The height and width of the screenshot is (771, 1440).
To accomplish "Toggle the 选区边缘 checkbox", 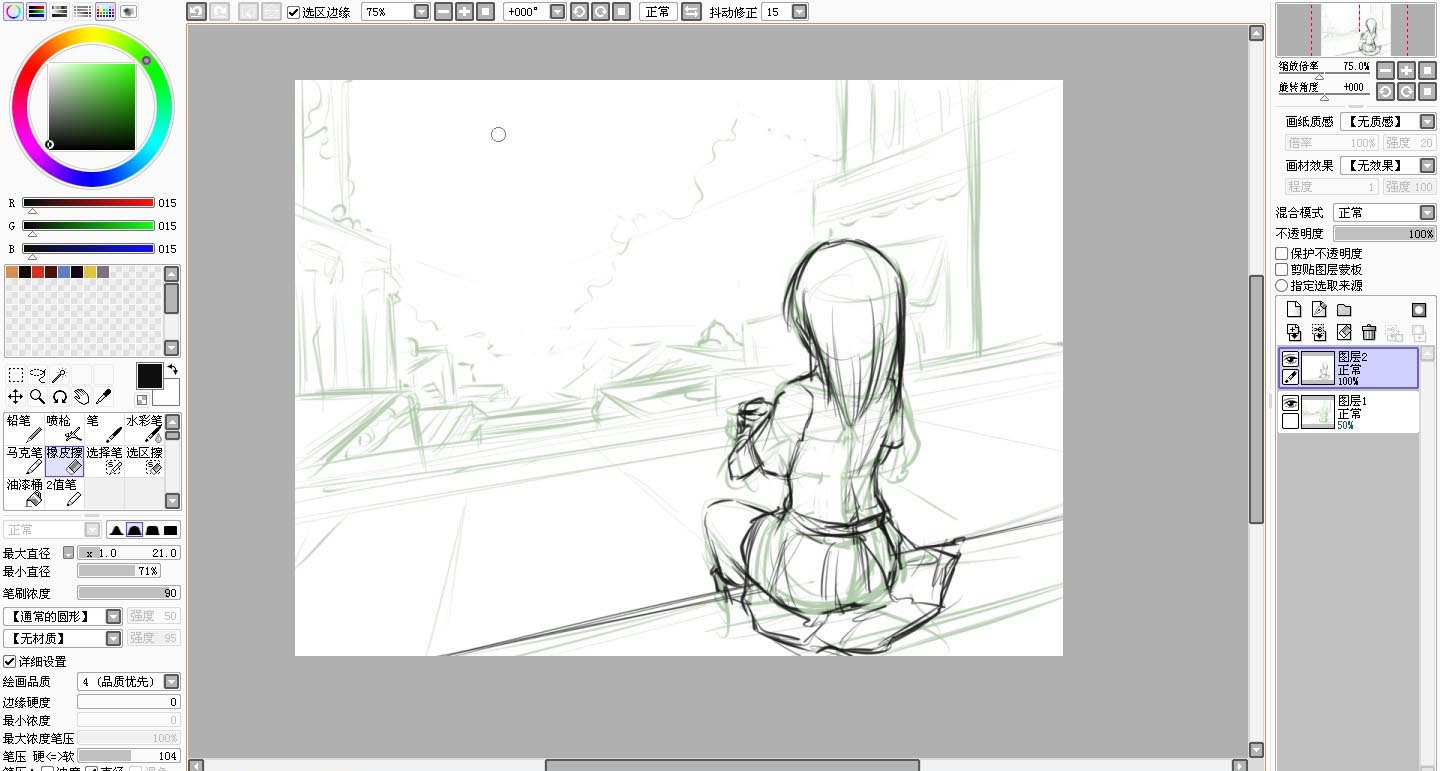I will pyautogui.click(x=293, y=12).
